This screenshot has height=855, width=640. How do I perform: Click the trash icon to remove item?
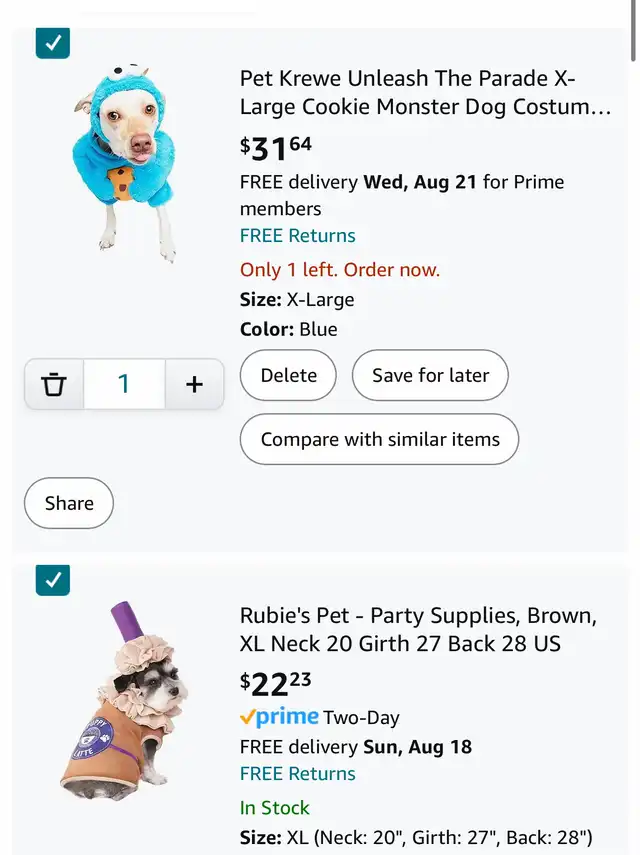click(x=54, y=384)
